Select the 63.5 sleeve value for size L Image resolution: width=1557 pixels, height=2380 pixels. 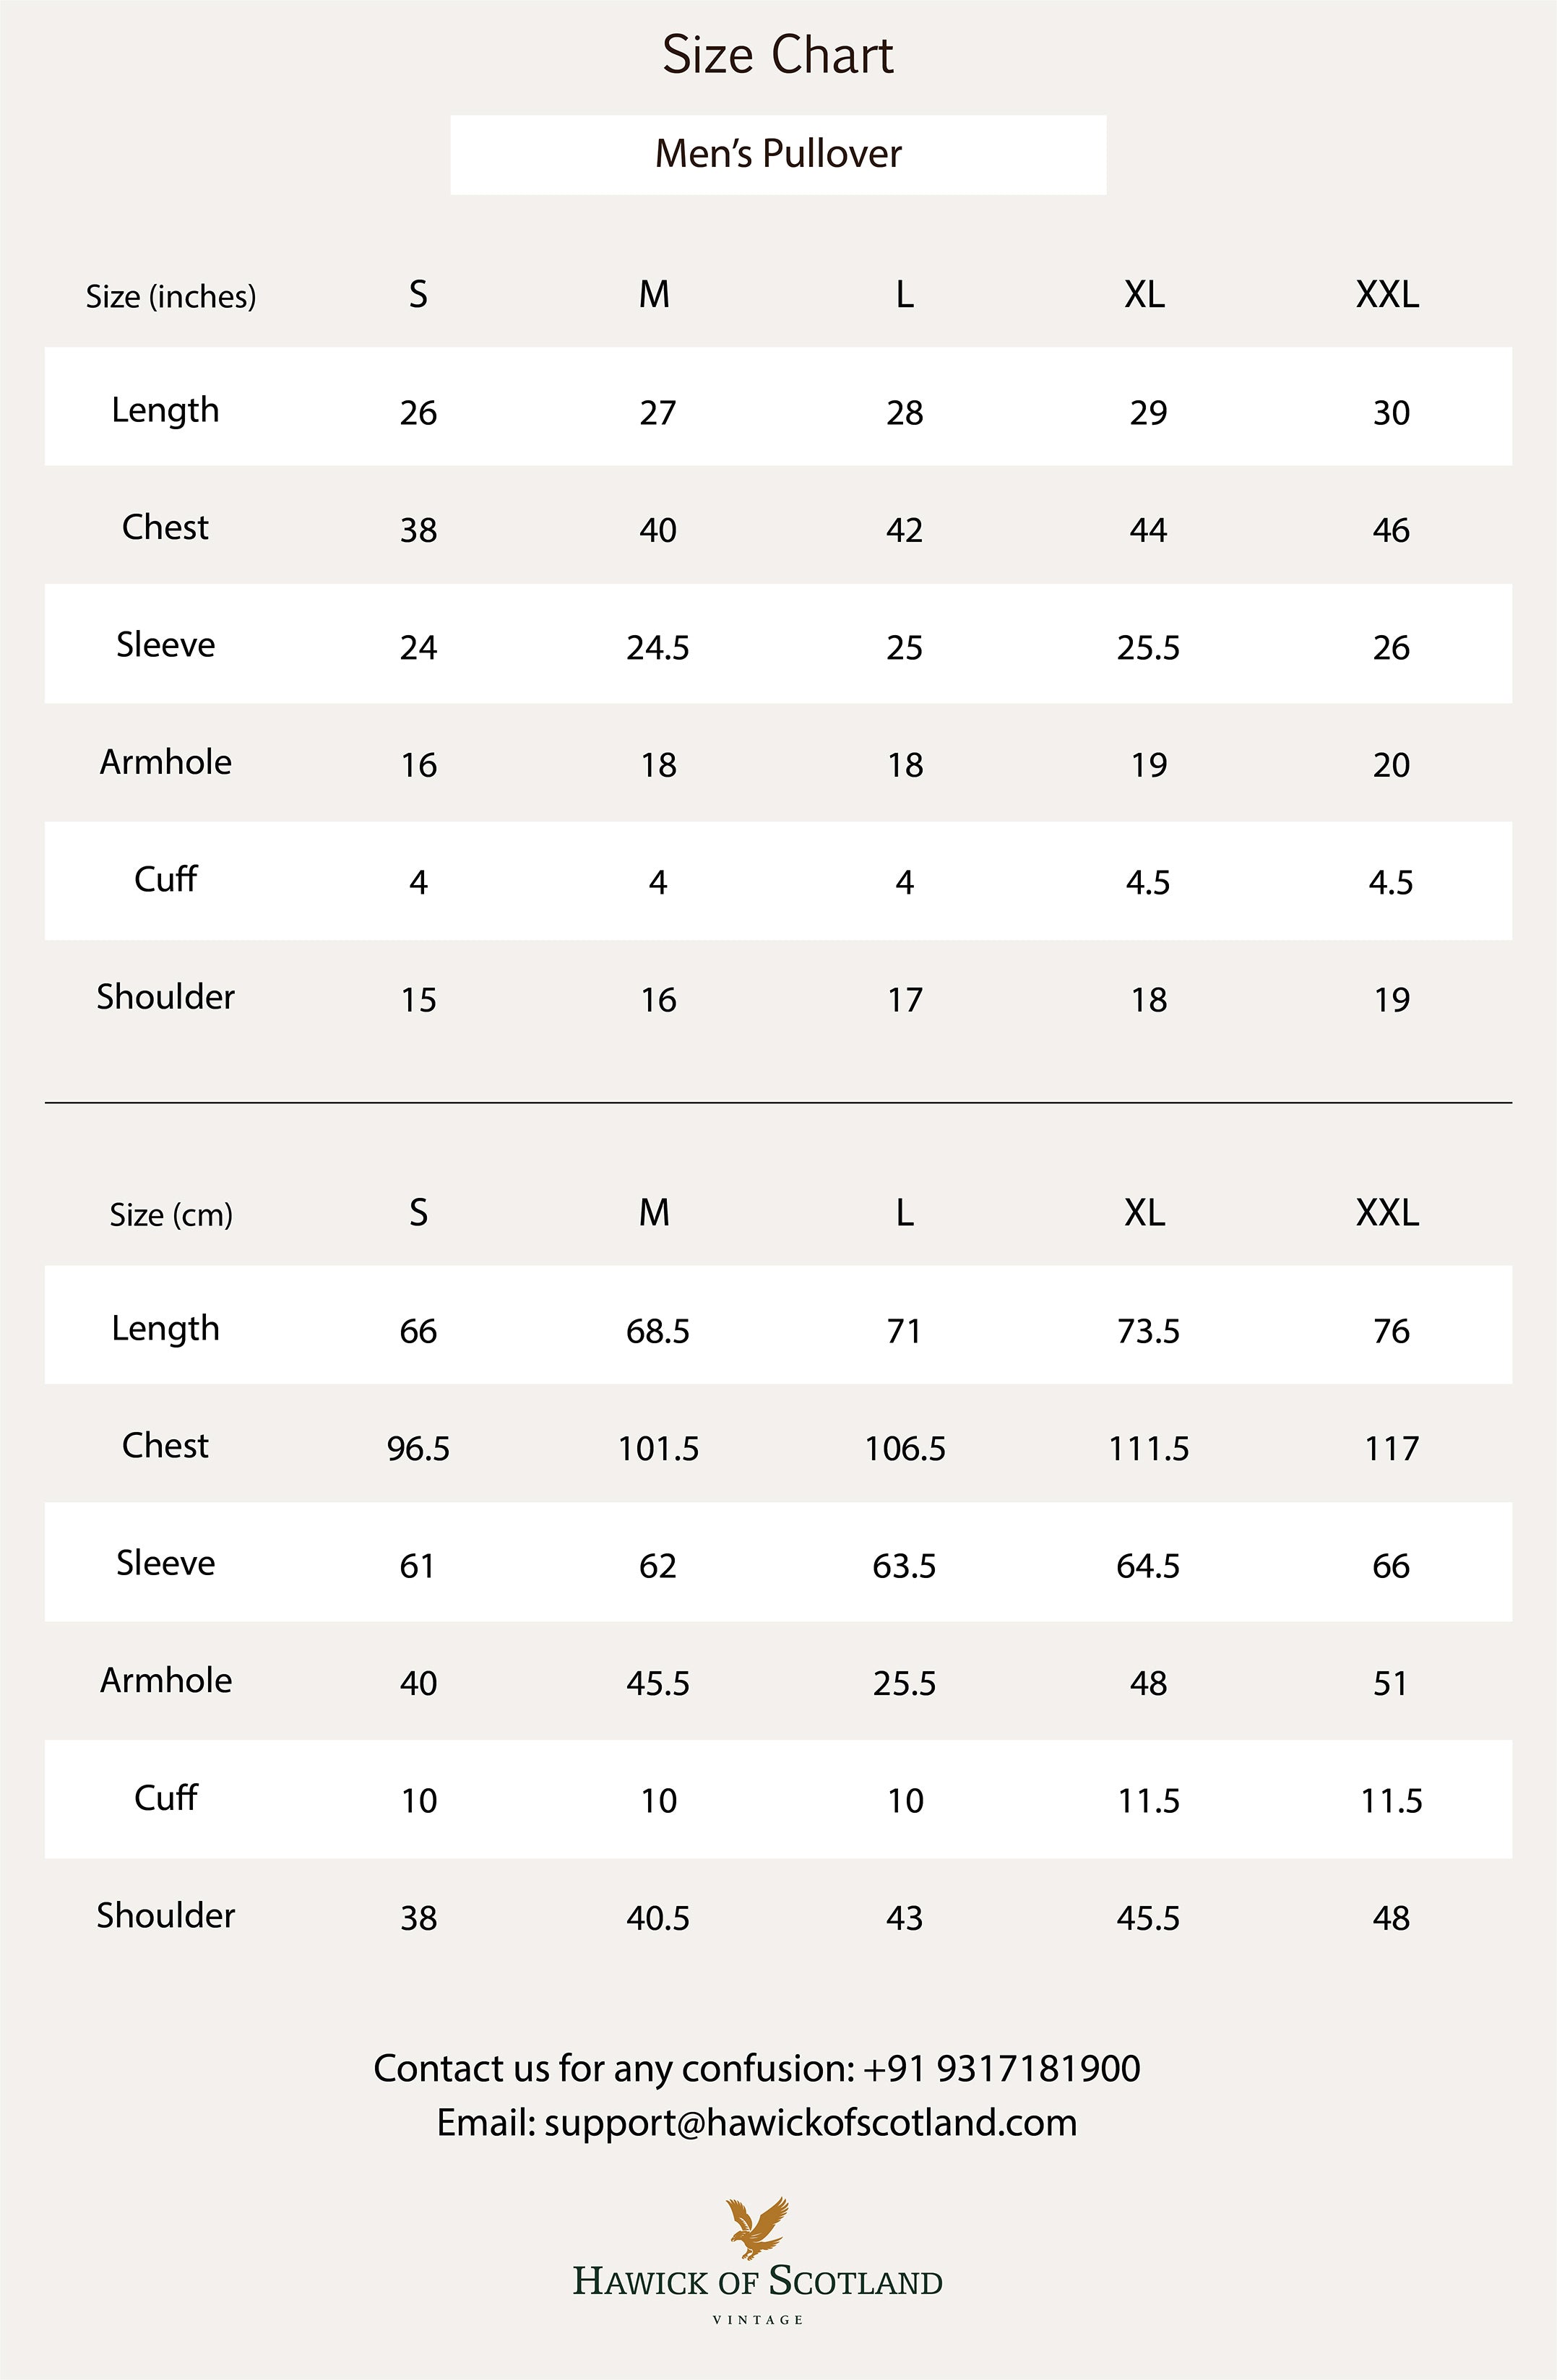(x=904, y=1566)
